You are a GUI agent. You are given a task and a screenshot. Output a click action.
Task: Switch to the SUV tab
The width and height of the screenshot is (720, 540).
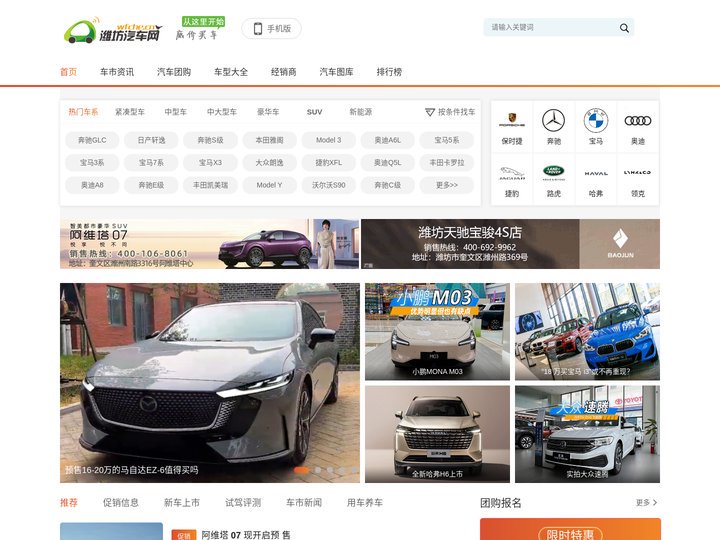(315, 112)
